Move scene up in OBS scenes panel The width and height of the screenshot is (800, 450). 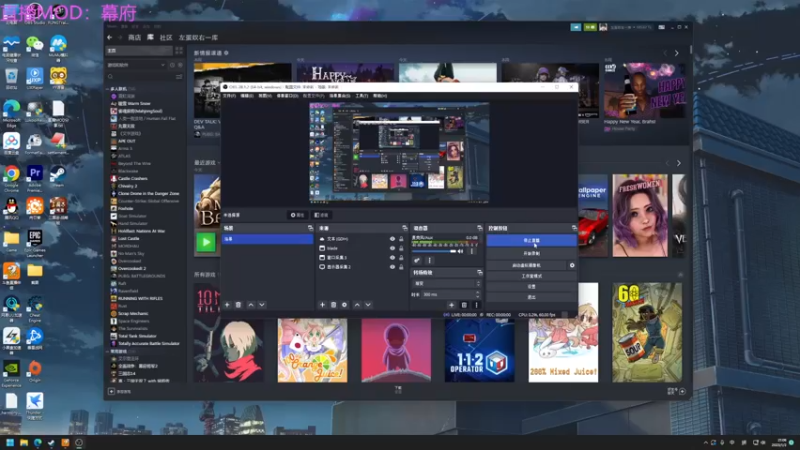tap(251, 305)
